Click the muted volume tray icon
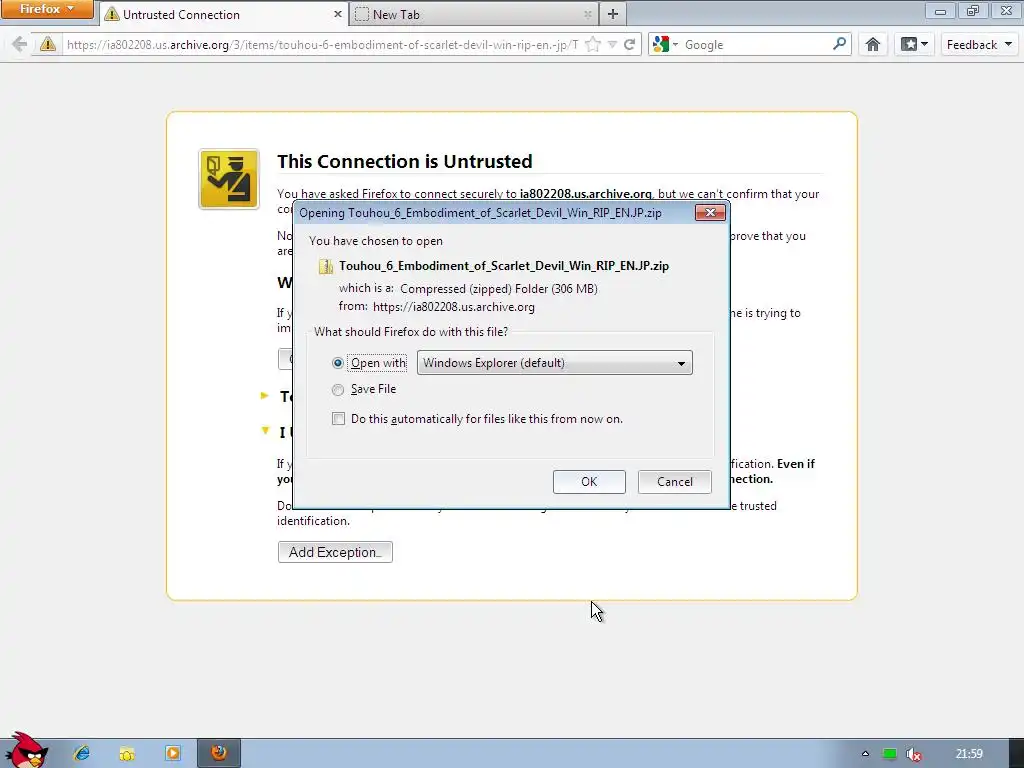Viewport: 1024px width, 768px height. click(x=914, y=754)
